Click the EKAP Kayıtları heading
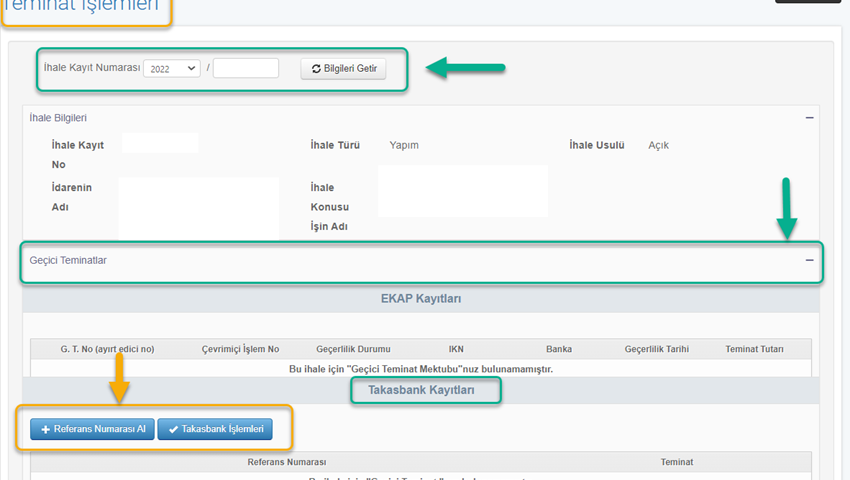The width and height of the screenshot is (850, 480). click(420, 298)
